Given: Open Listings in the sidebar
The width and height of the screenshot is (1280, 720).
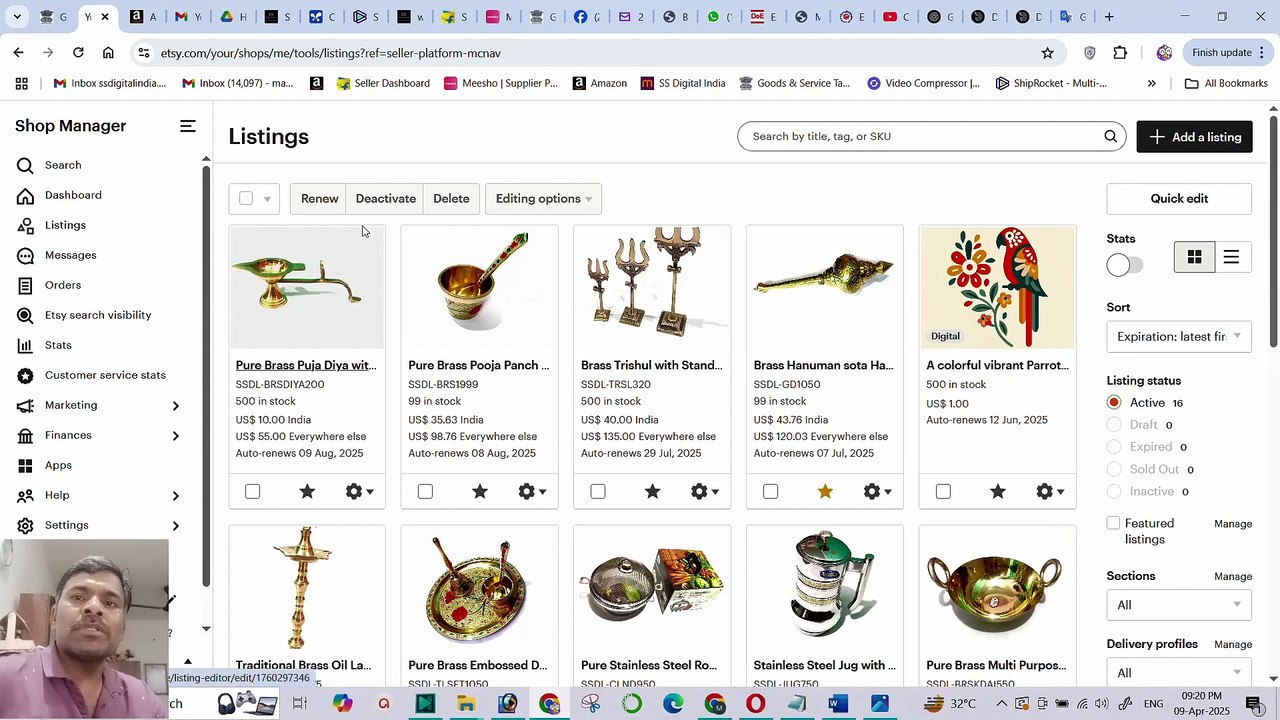Looking at the screenshot, I should tap(65, 225).
